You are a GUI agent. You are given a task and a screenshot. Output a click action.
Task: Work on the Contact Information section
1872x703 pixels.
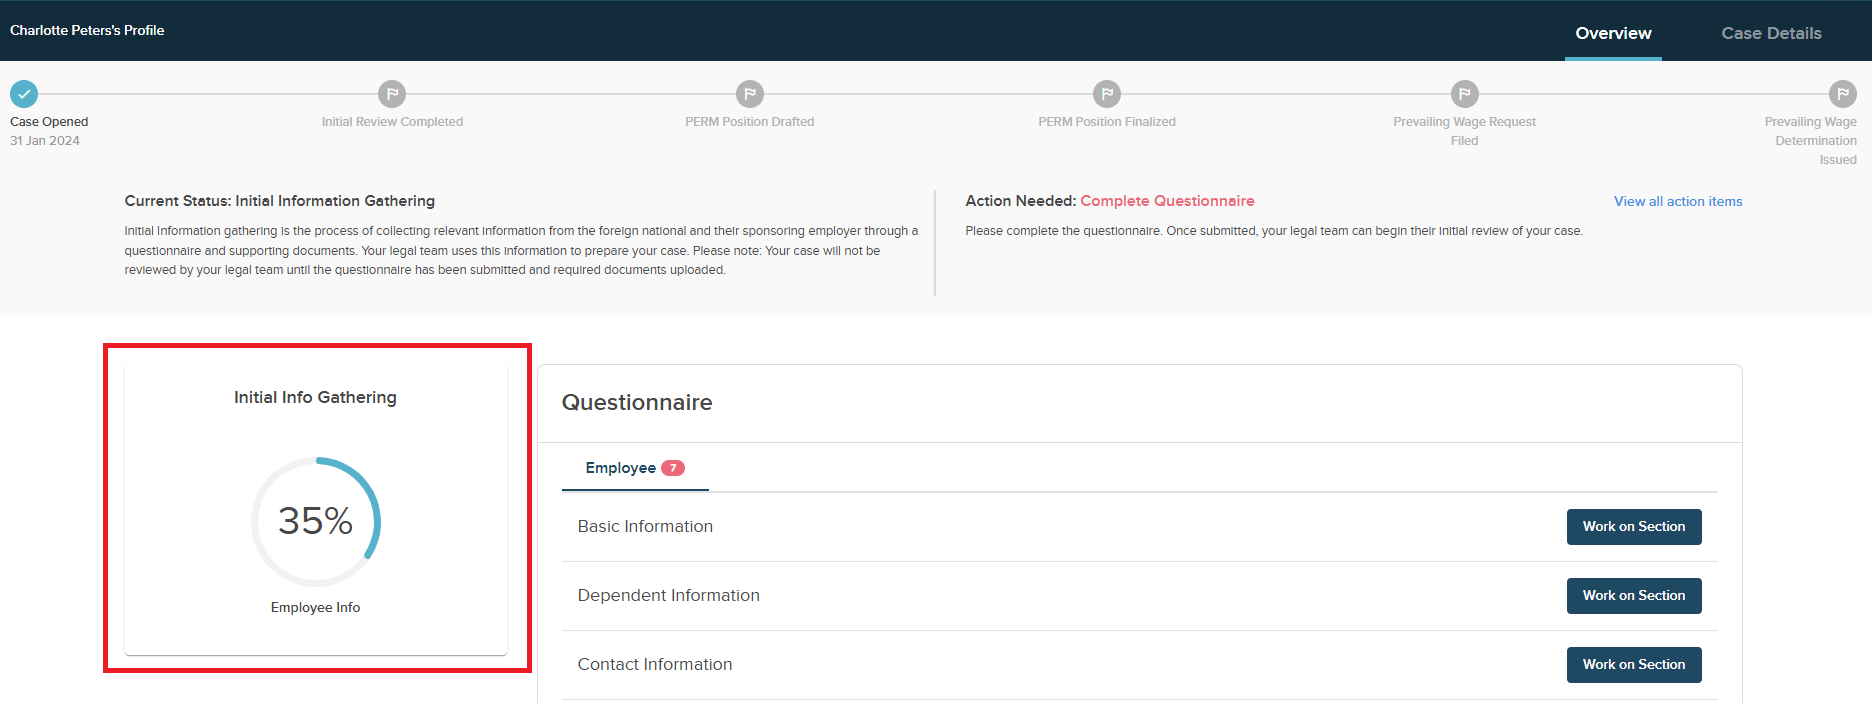click(1633, 665)
